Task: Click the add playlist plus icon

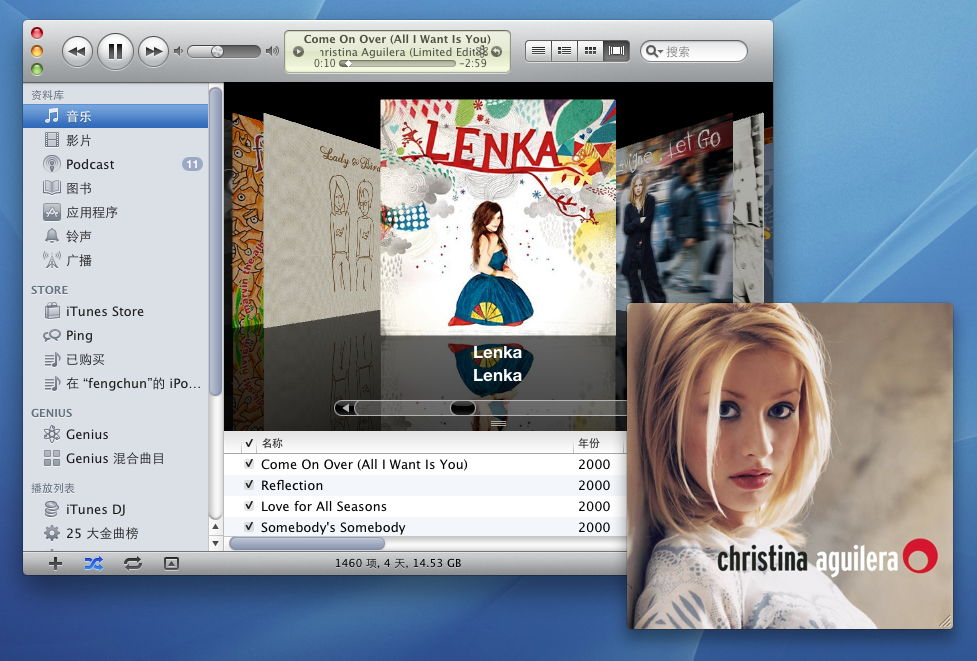Action: pos(55,563)
